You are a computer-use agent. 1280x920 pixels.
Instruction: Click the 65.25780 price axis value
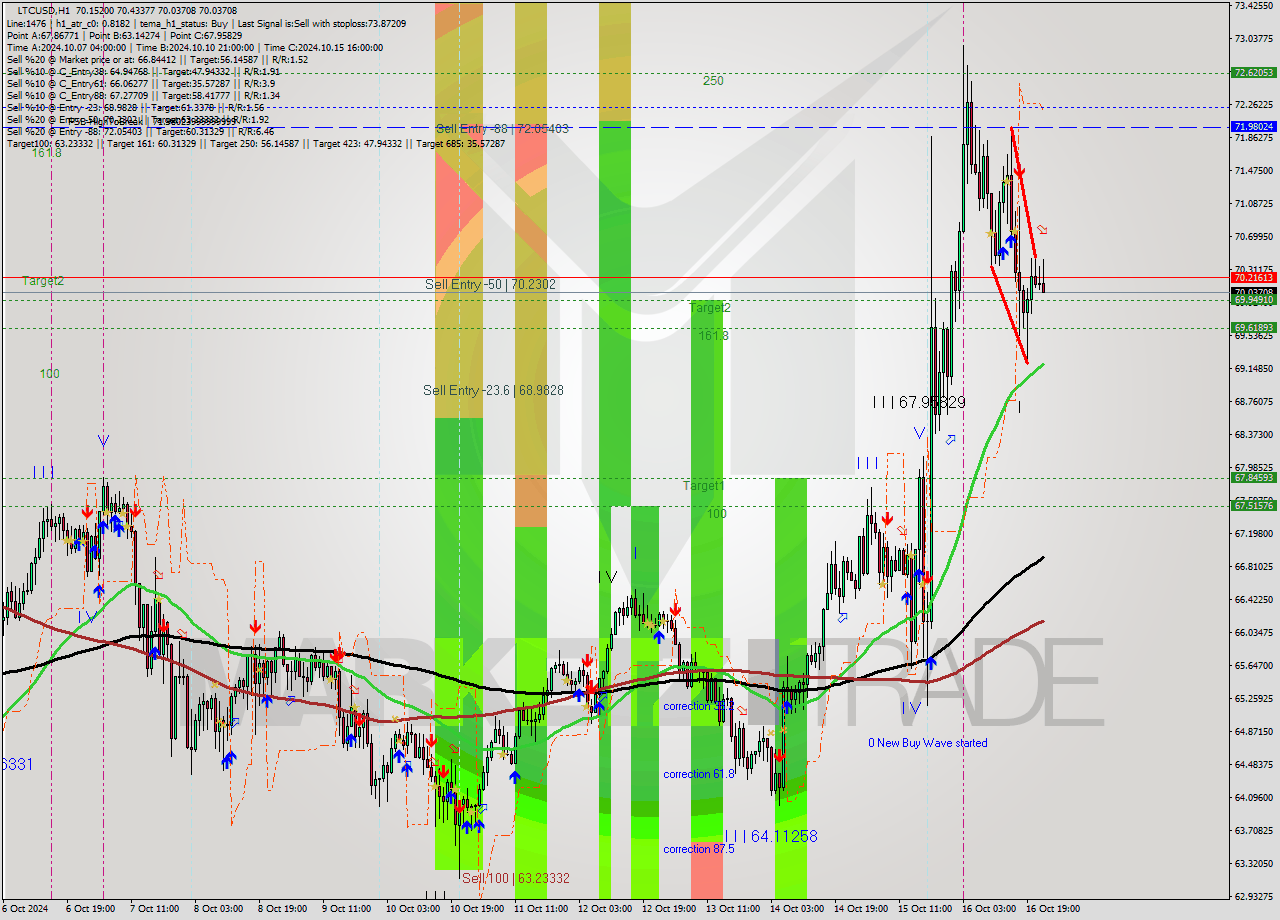tap(1254, 698)
